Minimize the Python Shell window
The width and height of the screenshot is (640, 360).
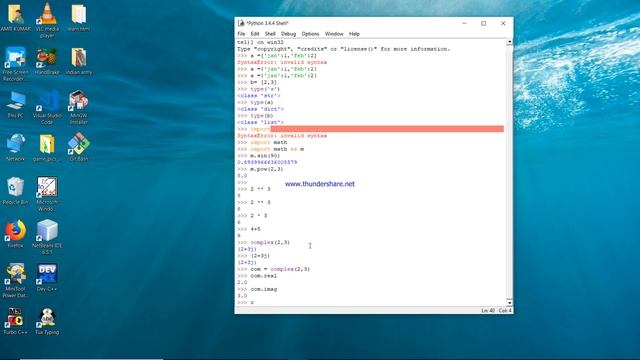click(x=464, y=23)
